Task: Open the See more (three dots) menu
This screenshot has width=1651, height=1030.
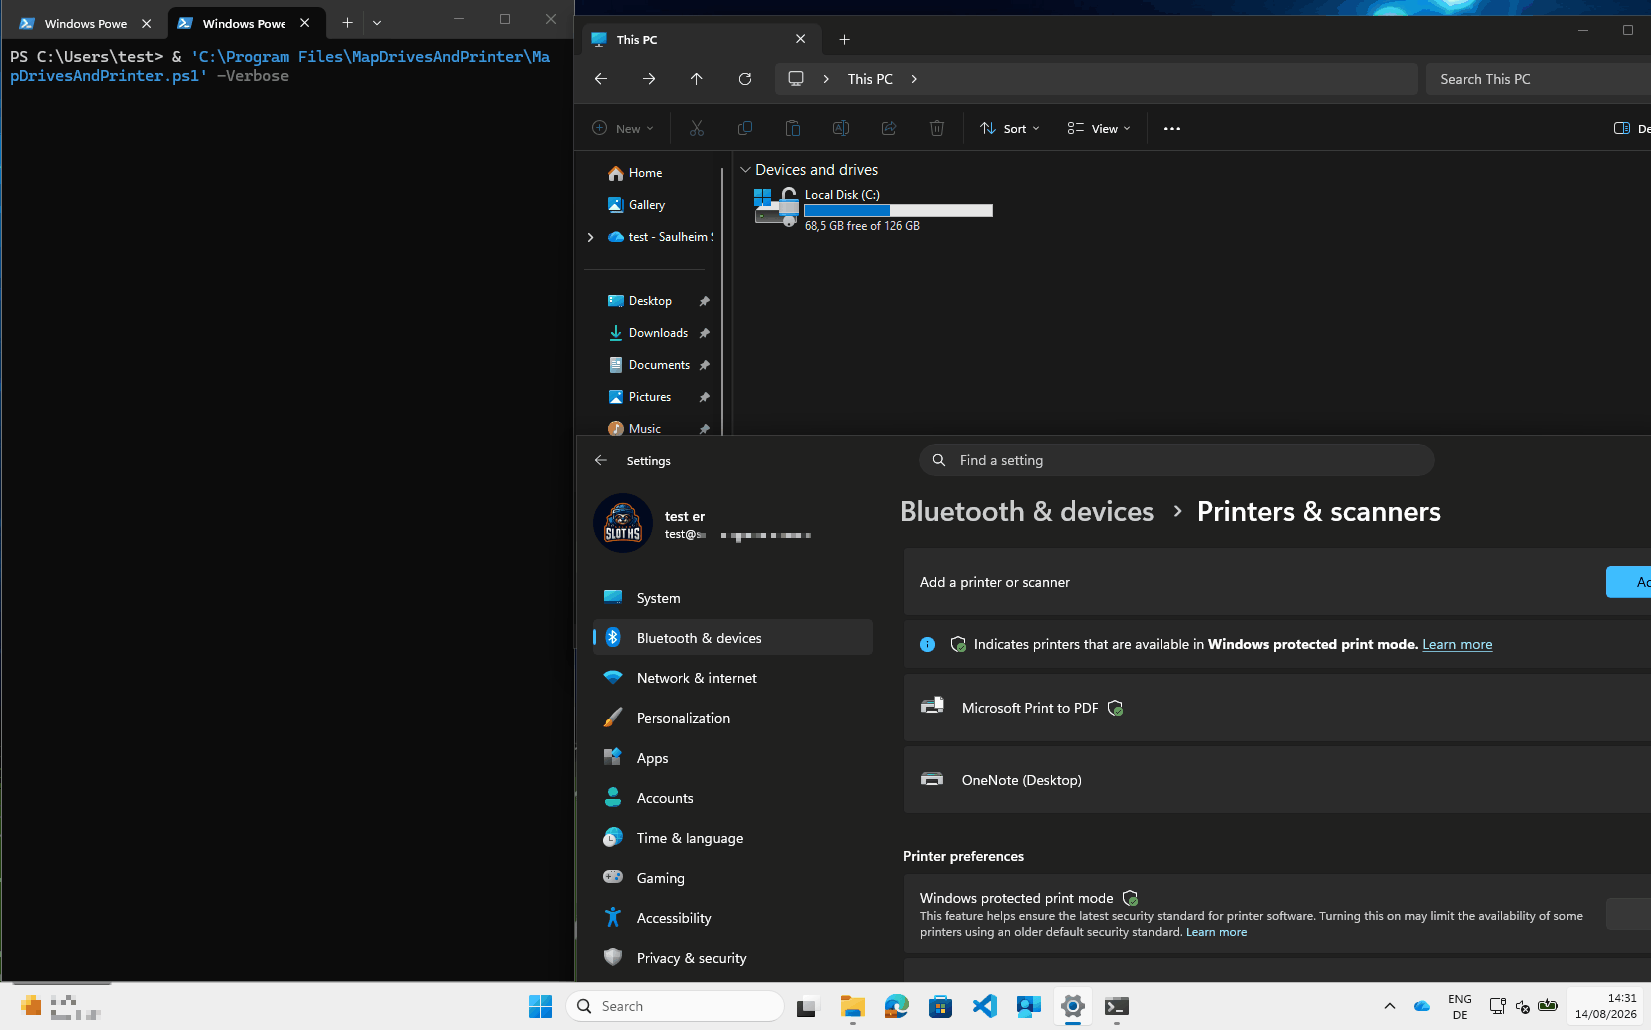Action: pyautogui.click(x=1172, y=128)
